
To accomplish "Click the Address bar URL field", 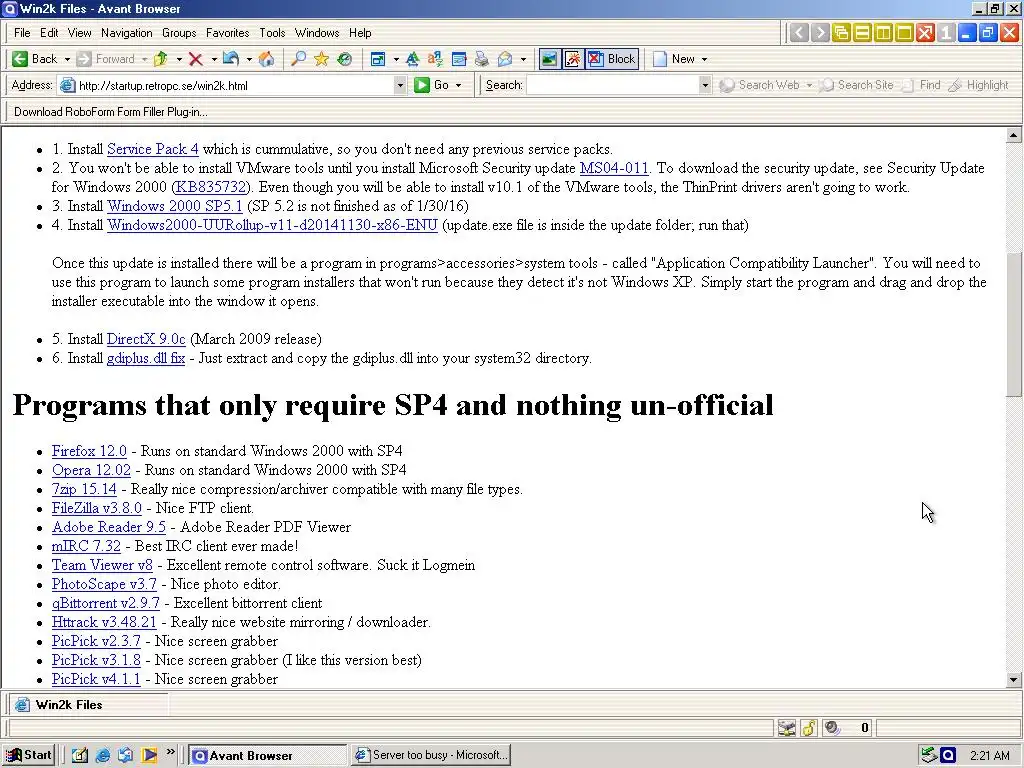I will click(225, 86).
